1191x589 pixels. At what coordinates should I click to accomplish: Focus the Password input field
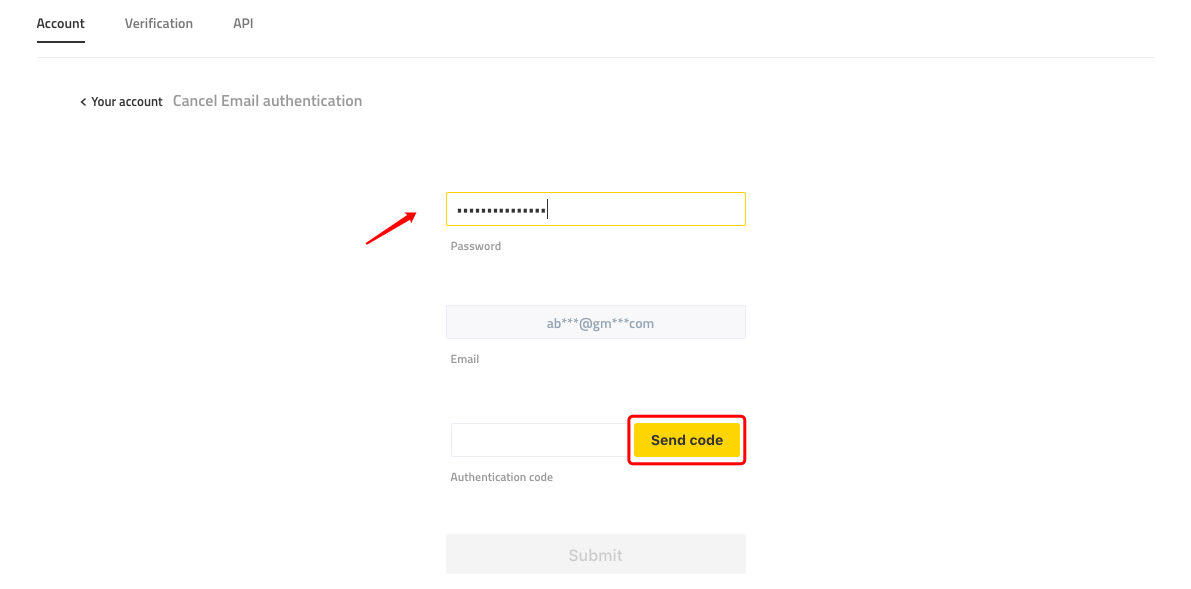[x=596, y=209]
